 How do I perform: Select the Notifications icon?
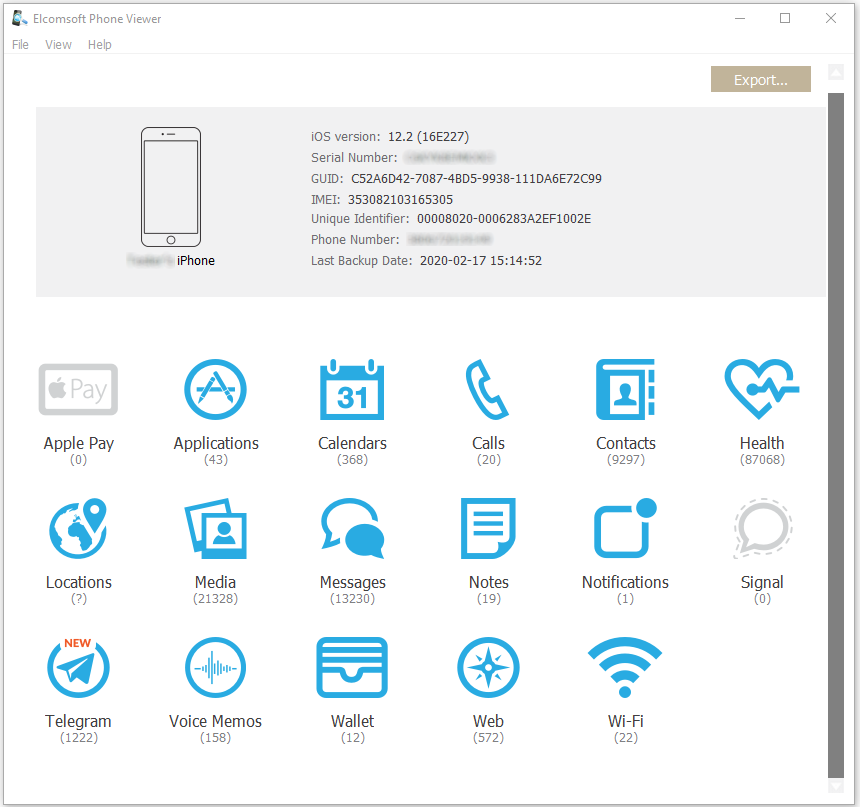625,528
